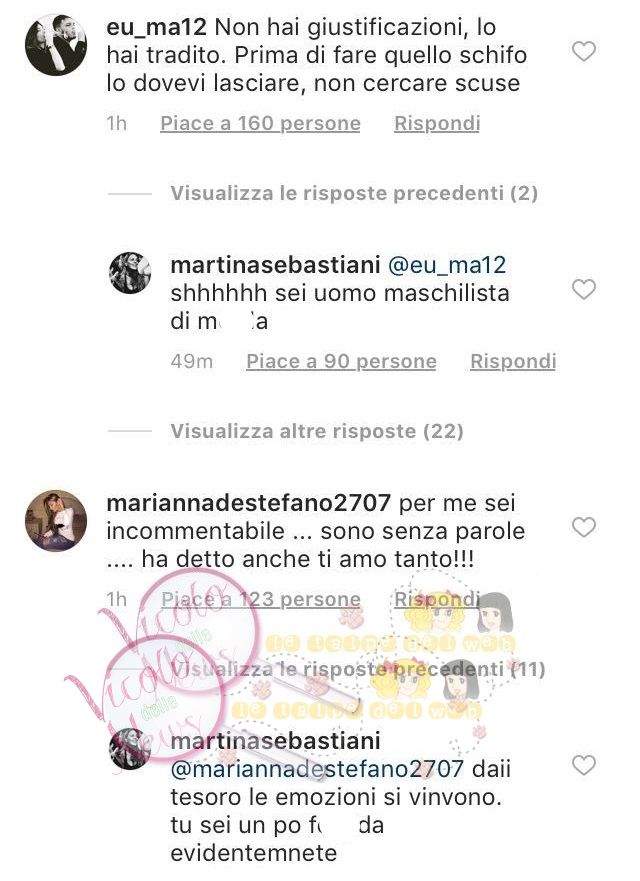This screenshot has width=640, height=881.
Task: Open the mariannadestefano2707 avatar
Action: click(x=56, y=521)
